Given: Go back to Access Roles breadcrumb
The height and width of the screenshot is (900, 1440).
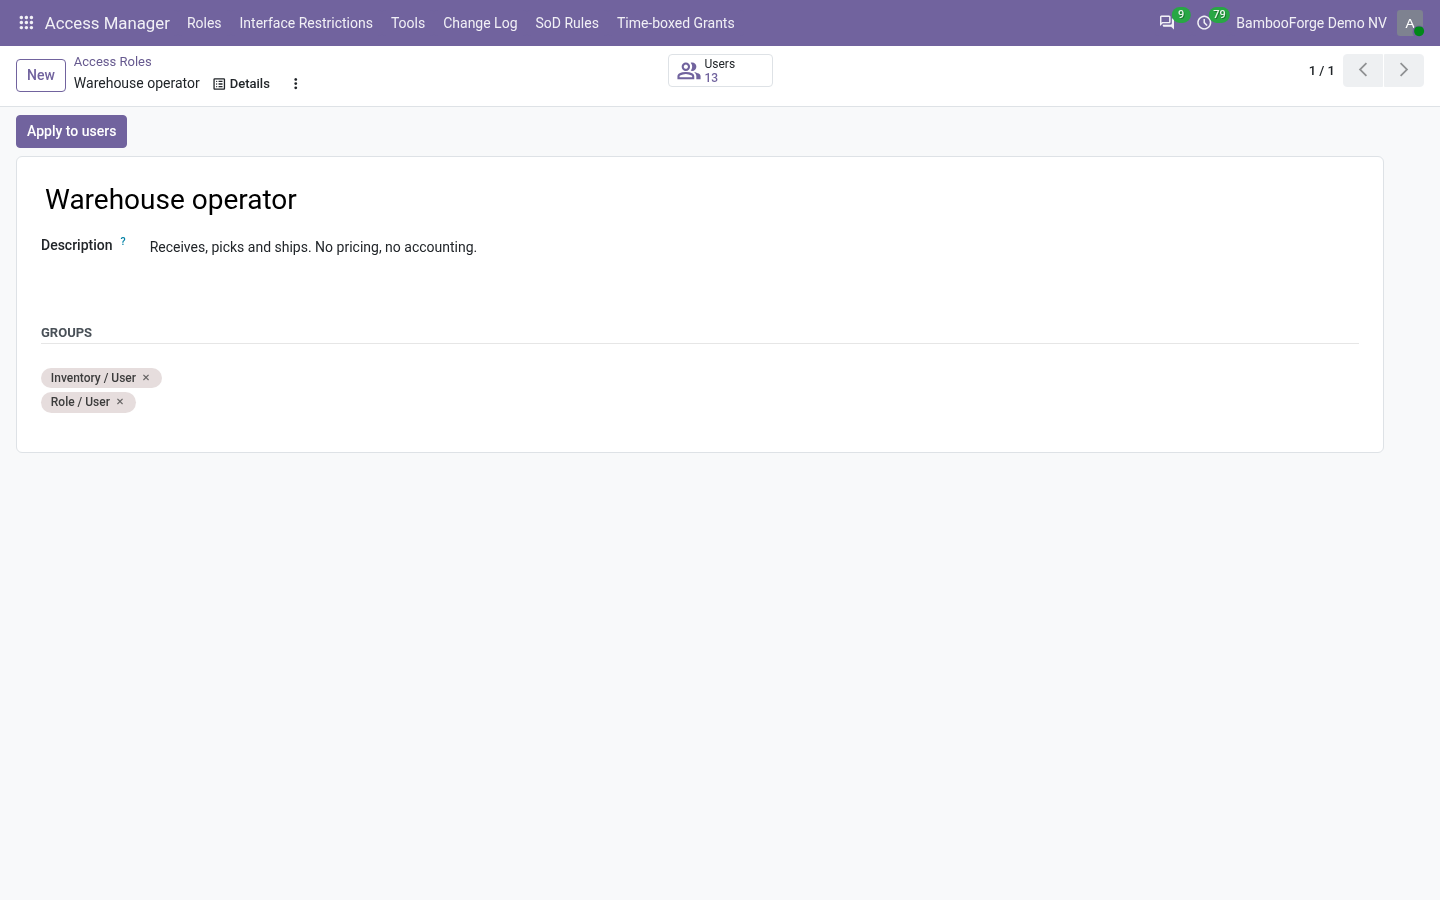Looking at the screenshot, I should click(112, 62).
